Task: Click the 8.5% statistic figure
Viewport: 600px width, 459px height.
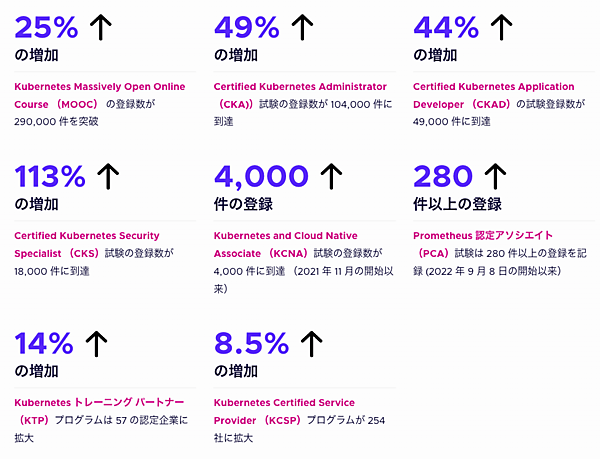Action: [252, 345]
